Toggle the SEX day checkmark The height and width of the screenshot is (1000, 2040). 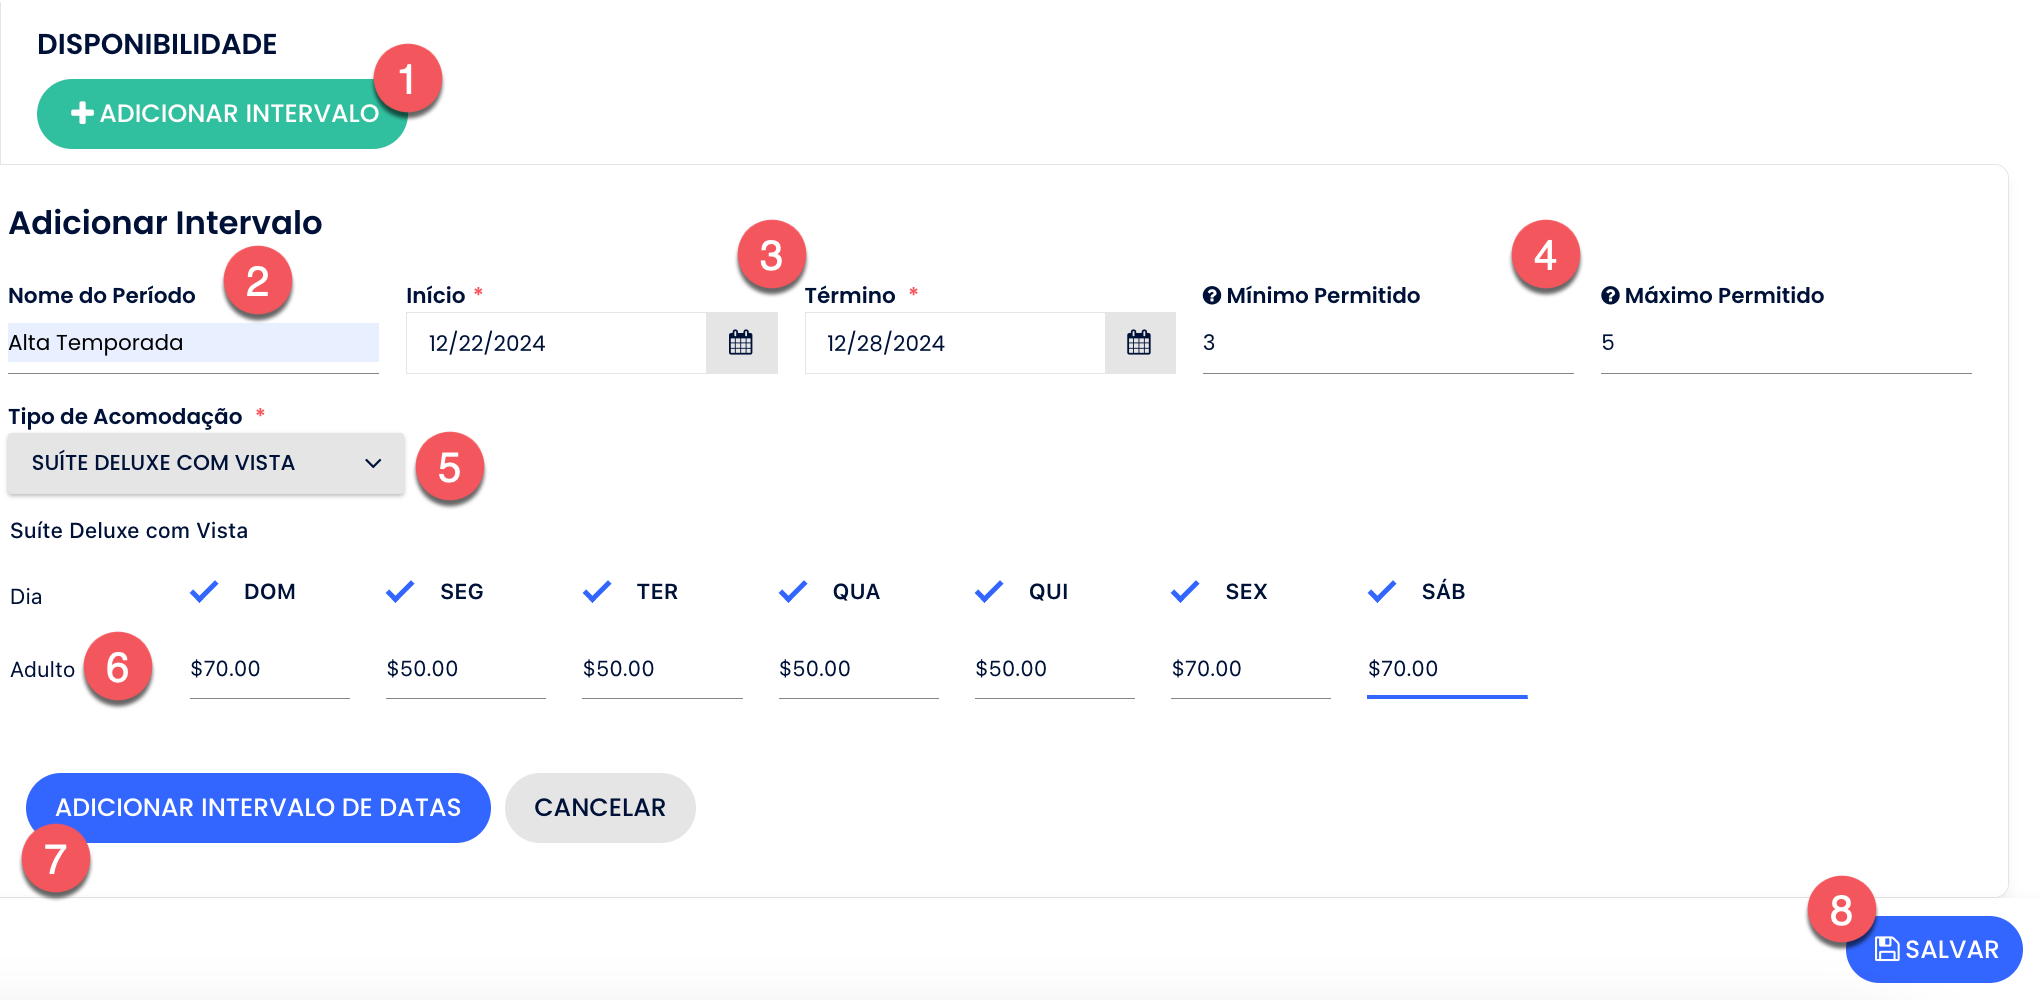coord(1185,592)
